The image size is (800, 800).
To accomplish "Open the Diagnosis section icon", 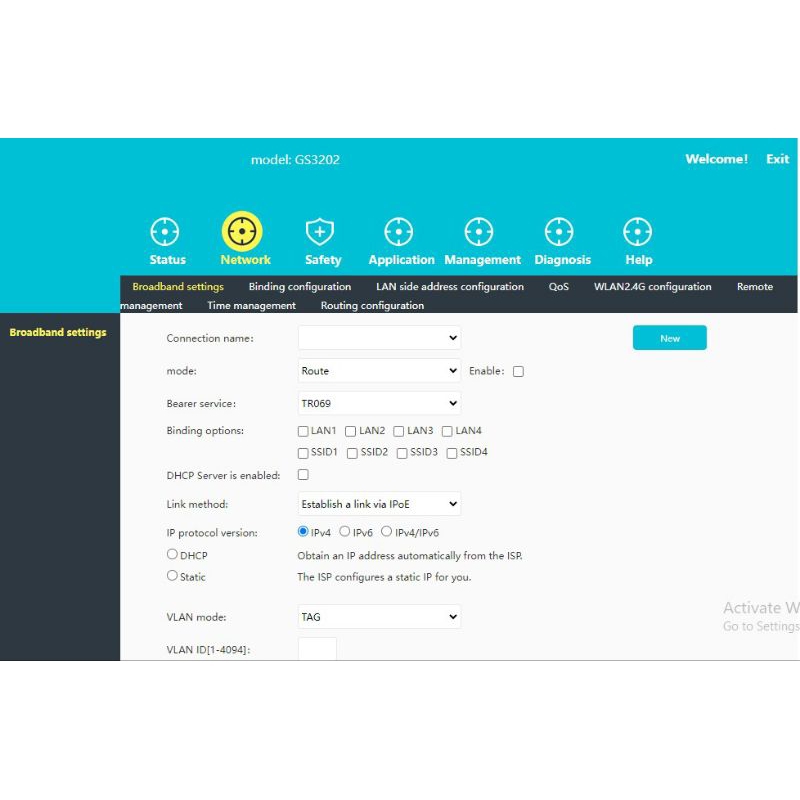I will tap(559, 232).
